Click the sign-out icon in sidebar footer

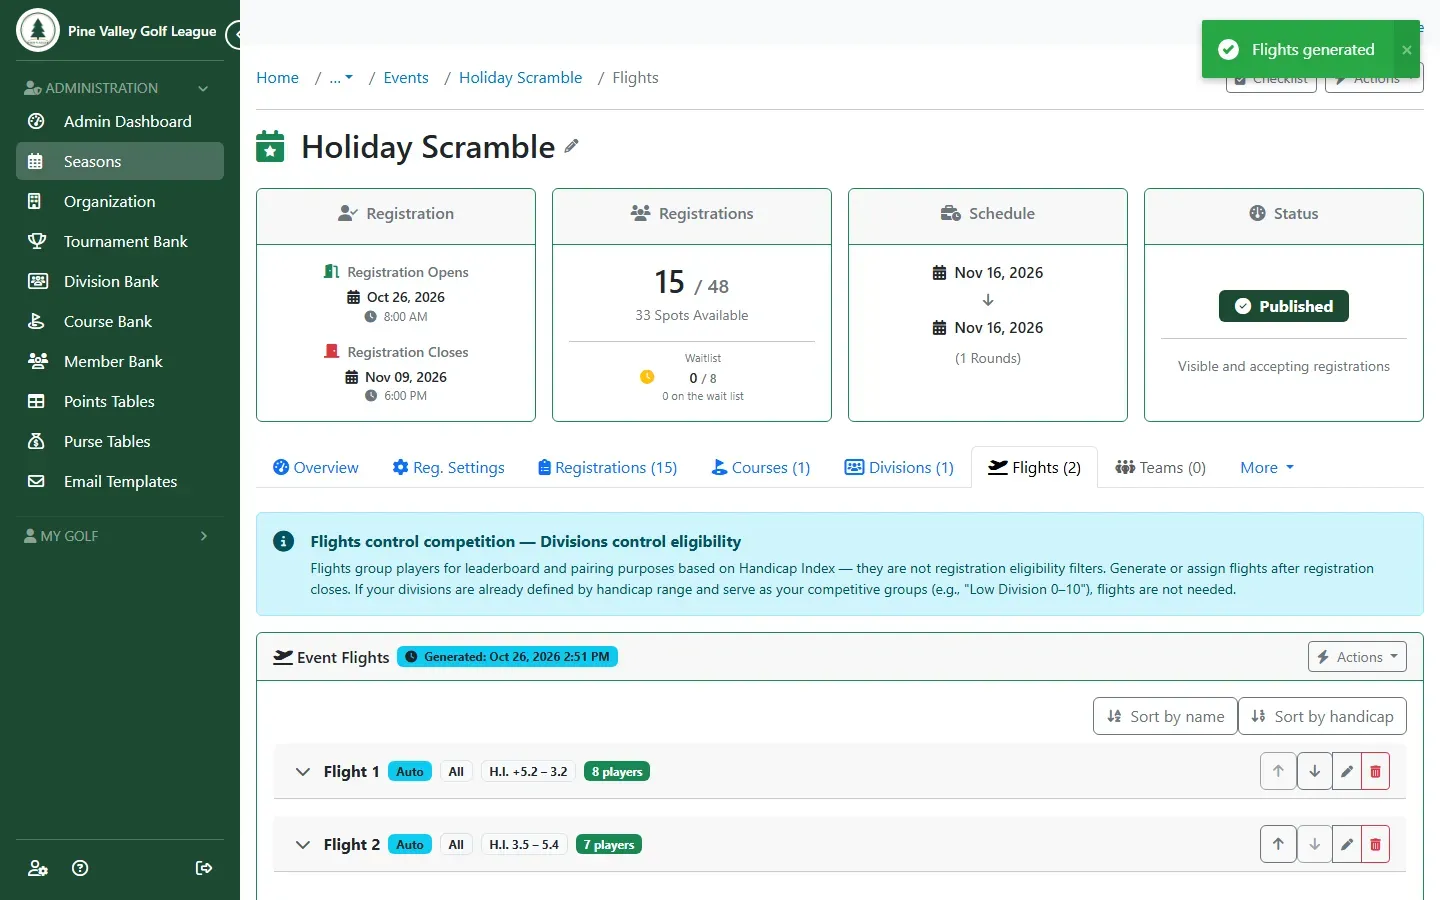coord(204,868)
